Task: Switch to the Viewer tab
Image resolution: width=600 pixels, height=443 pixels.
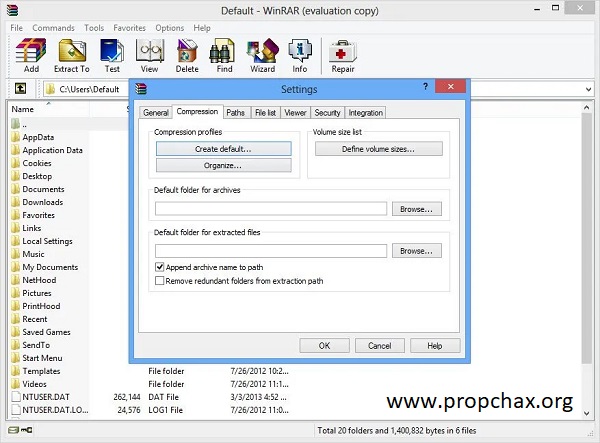Action: [x=295, y=112]
